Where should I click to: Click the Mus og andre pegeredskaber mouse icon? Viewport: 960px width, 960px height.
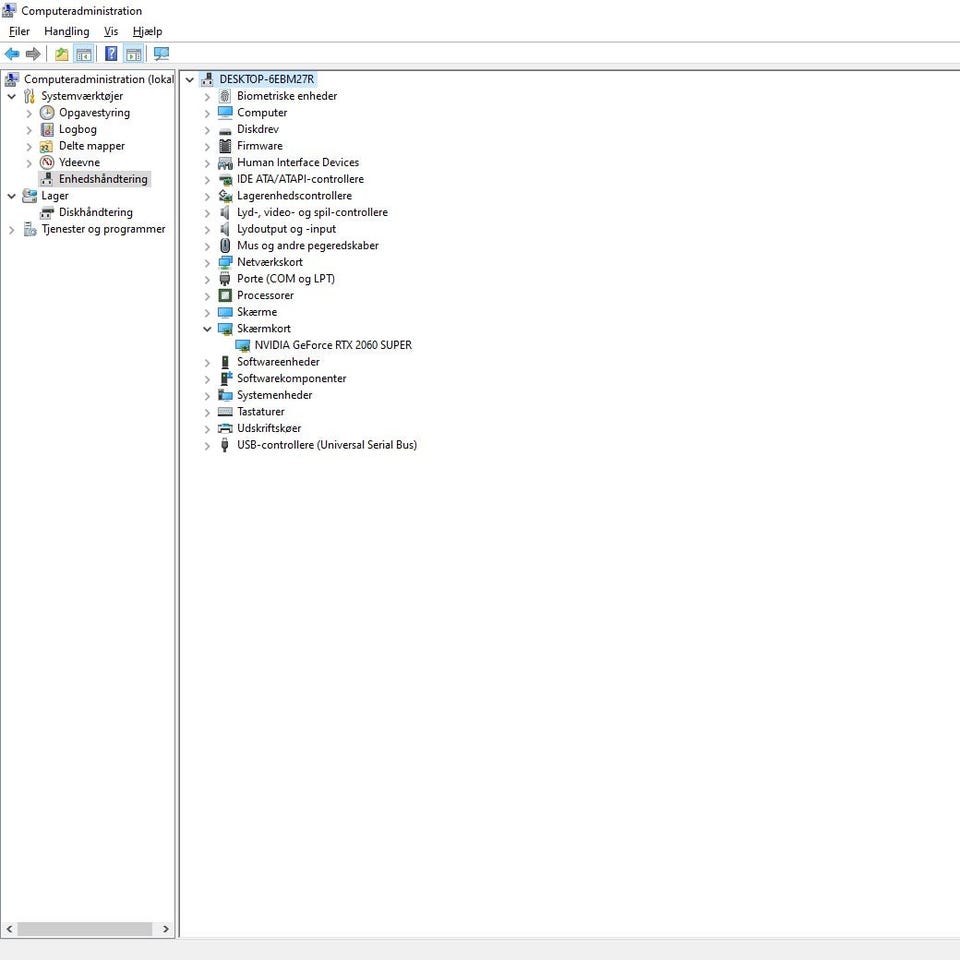225,246
